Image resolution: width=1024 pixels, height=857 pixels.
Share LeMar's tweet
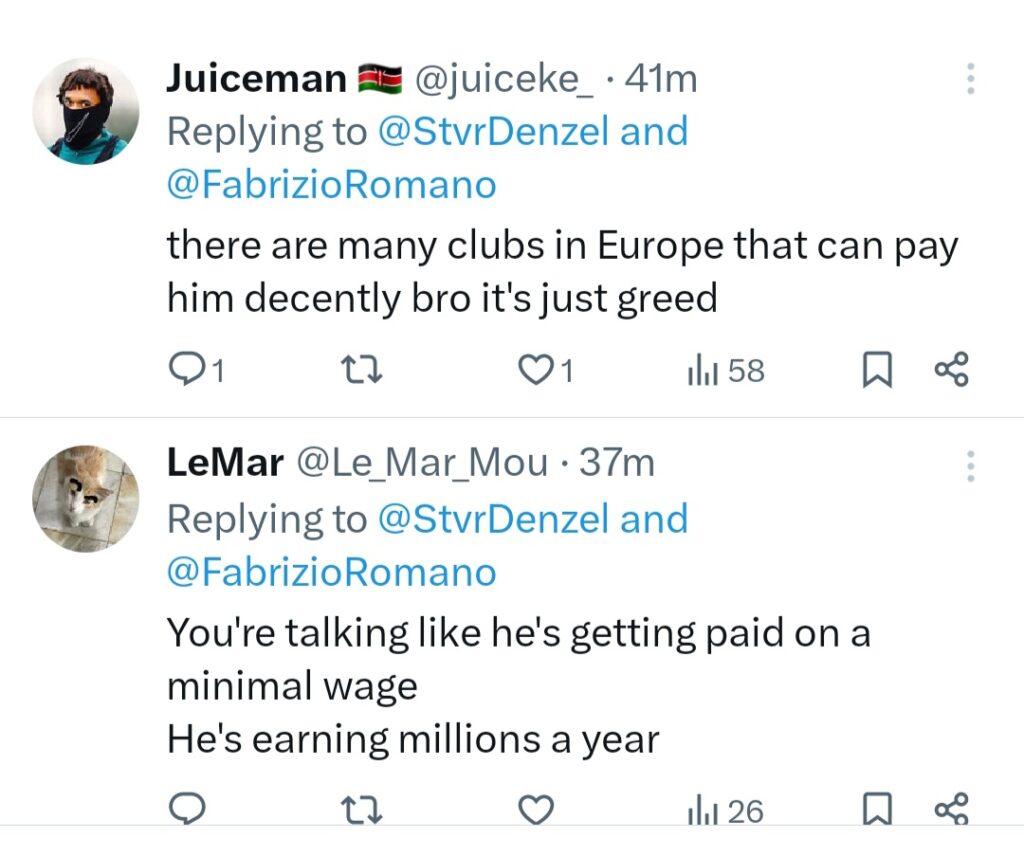coord(951,808)
